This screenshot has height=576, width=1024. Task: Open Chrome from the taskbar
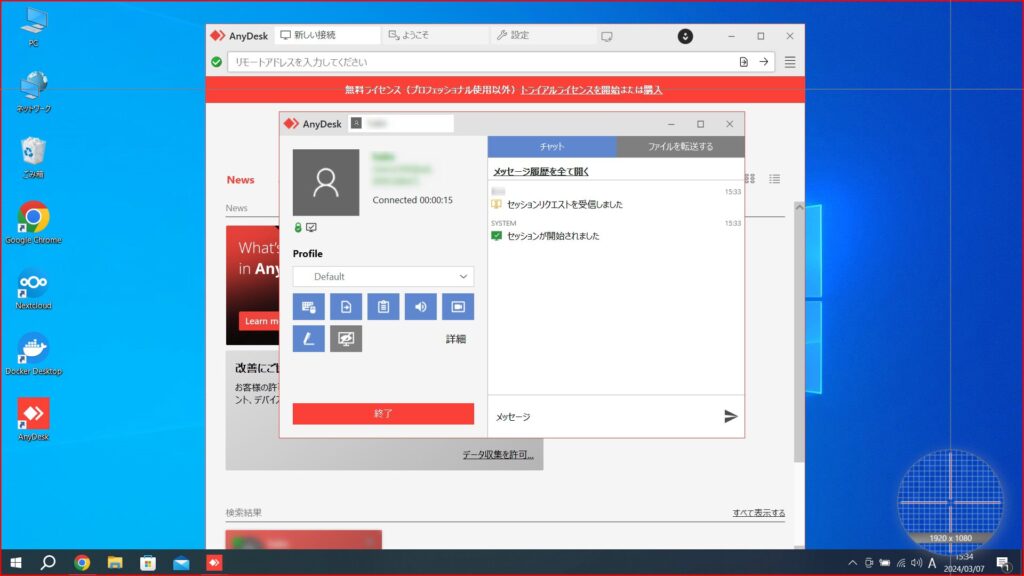82,563
